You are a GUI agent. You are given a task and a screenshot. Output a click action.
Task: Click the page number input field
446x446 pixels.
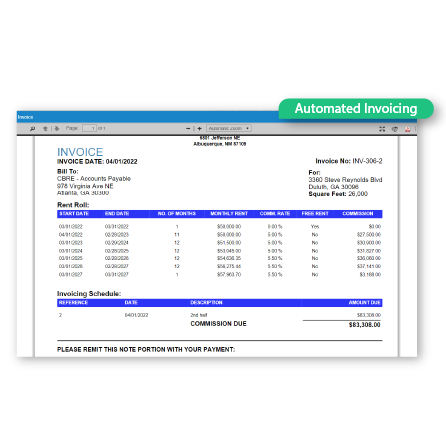click(89, 128)
